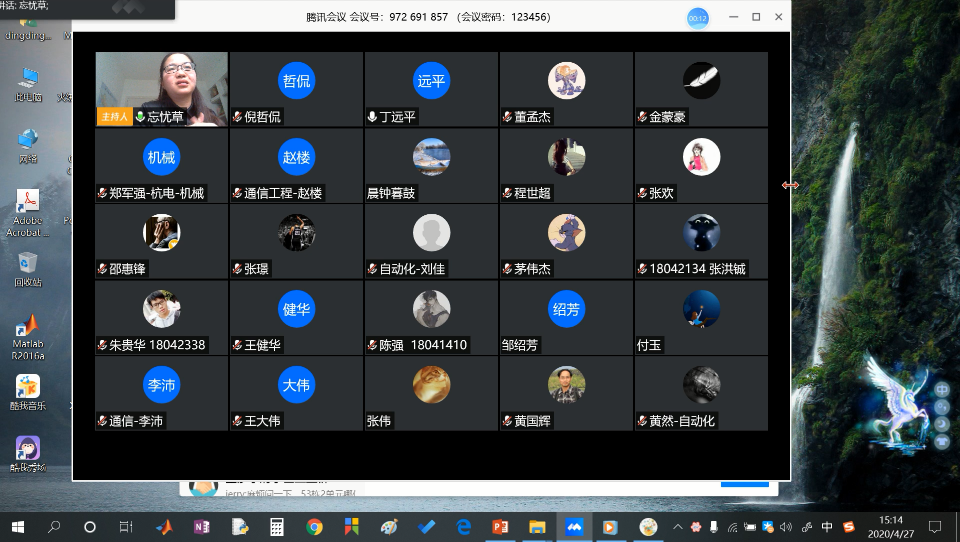Open Windows Start menu
This screenshot has width=960, height=542.
pyautogui.click(x=18, y=527)
